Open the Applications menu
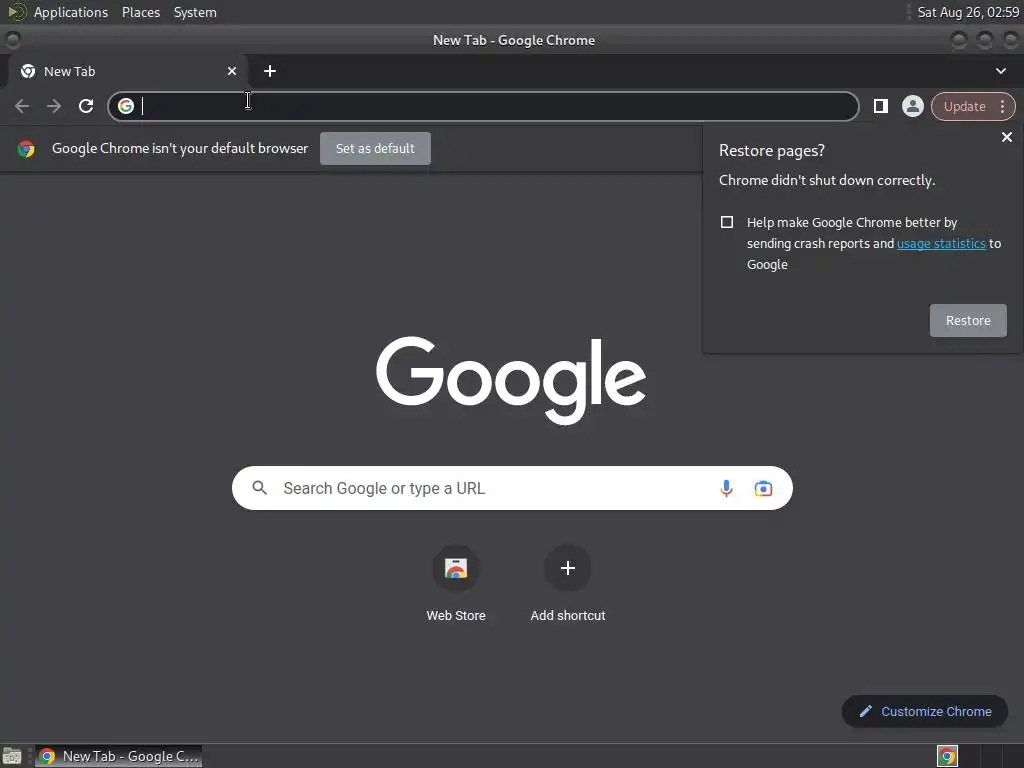The image size is (1024, 768). tap(71, 12)
